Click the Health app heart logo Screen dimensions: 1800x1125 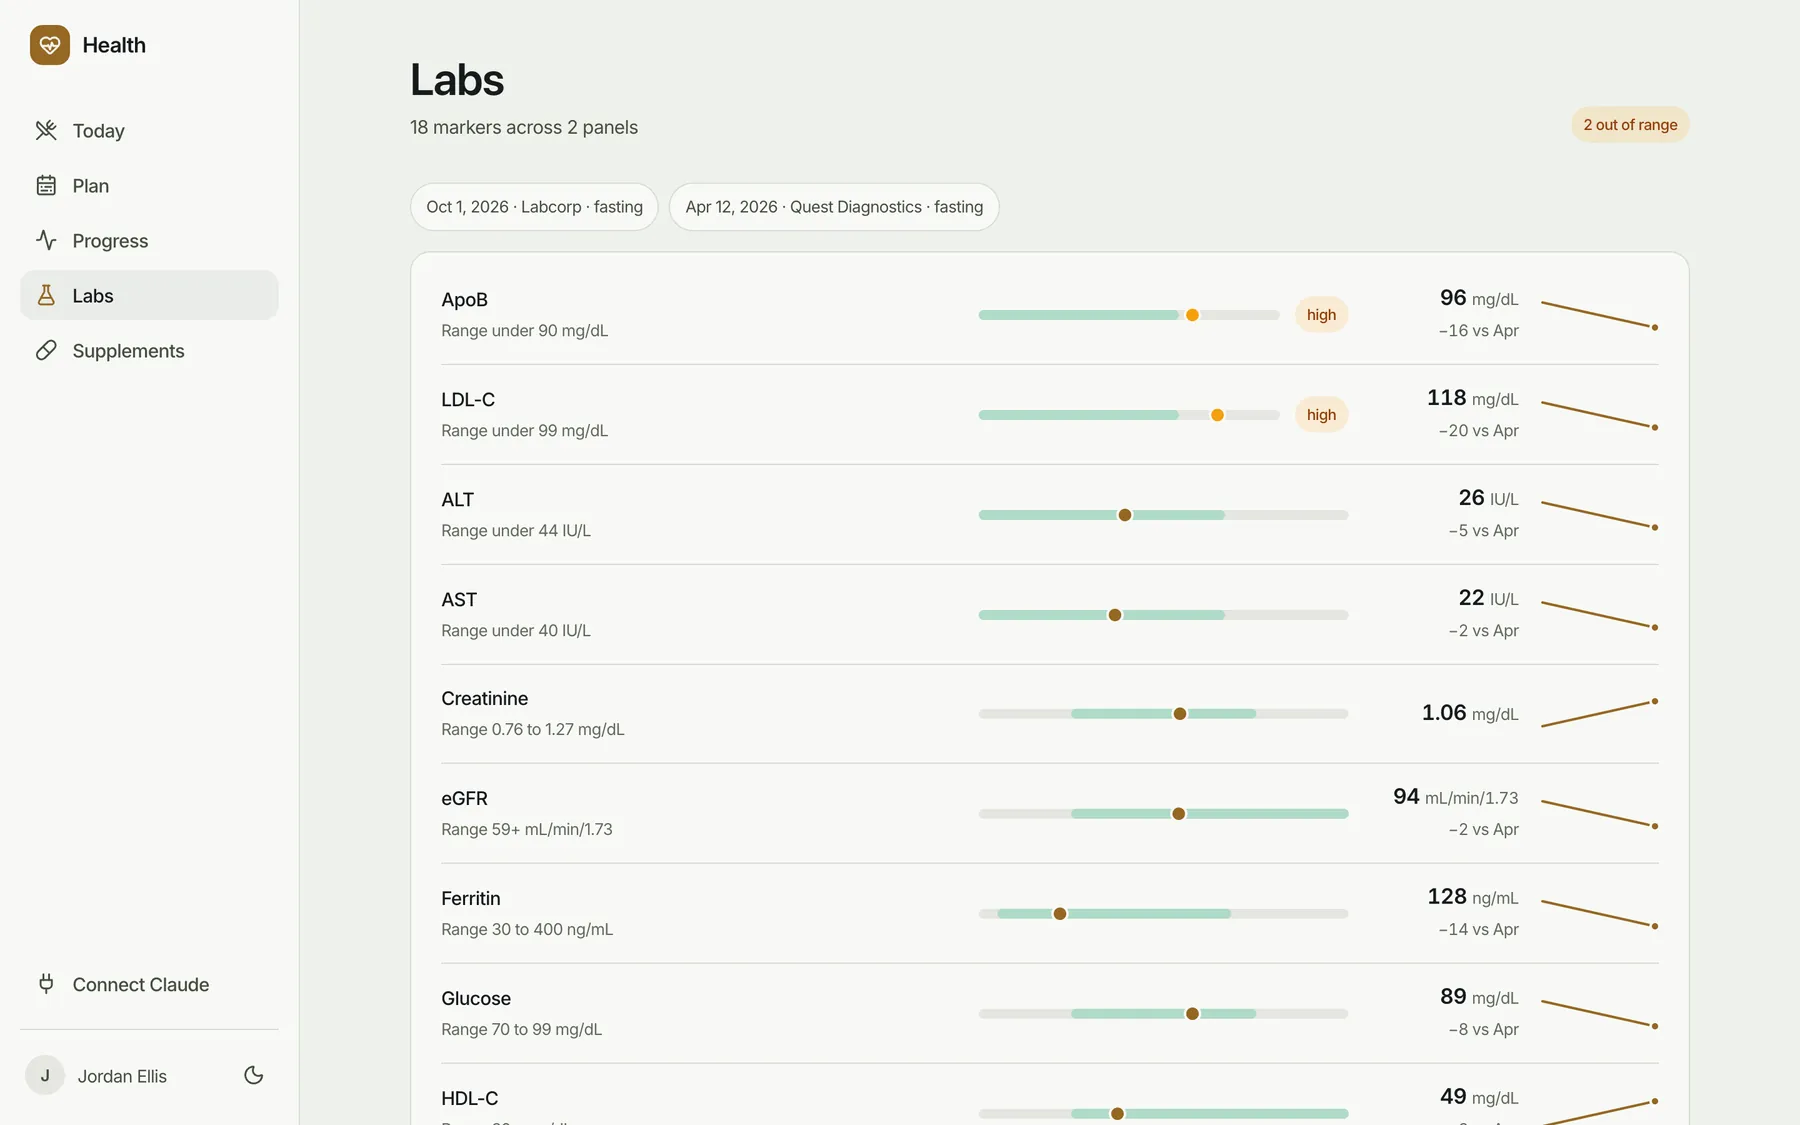(50, 45)
